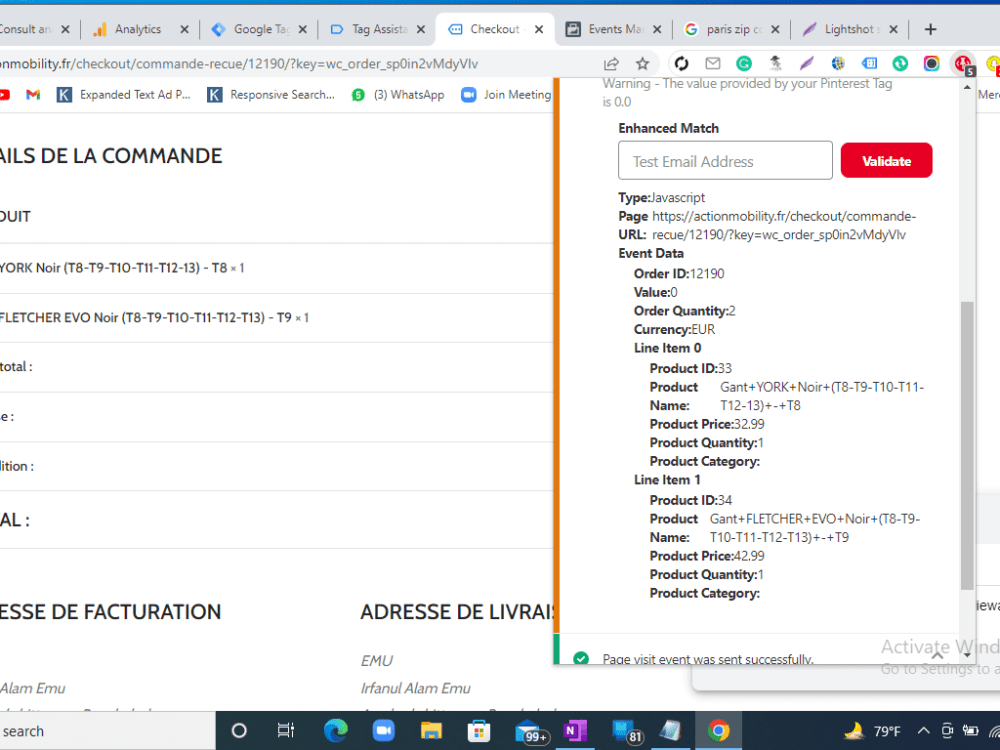Click the Cortana circle taskbar icon
The image size is (1000, 750).
(x=239, y=731)
